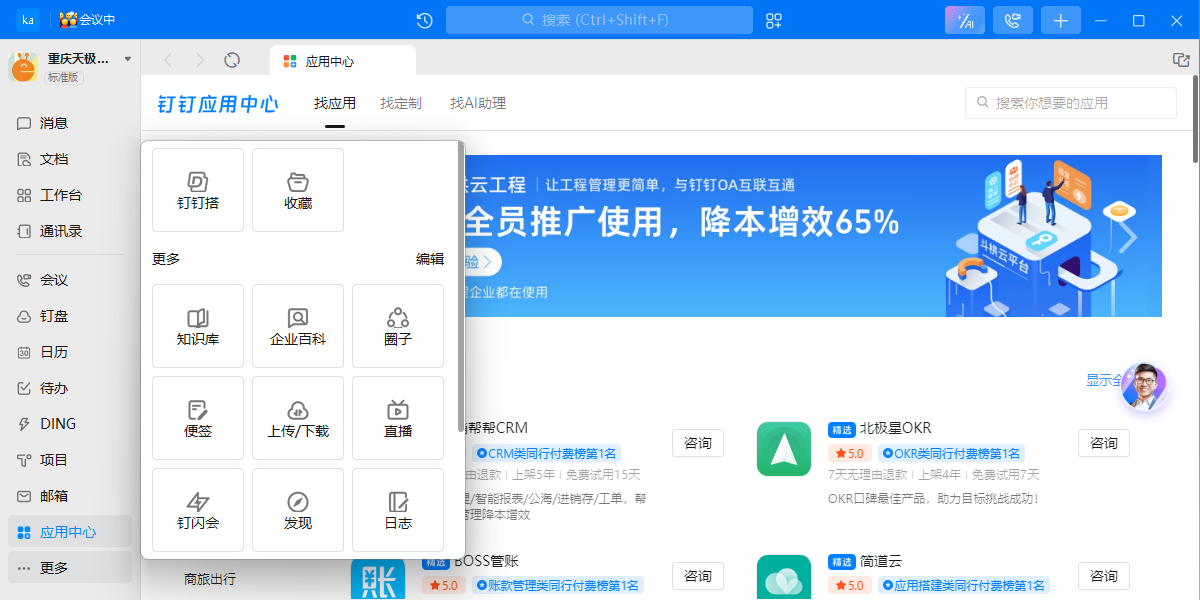Open 钉盘 in the sidebar
The image size is (1200, 600).
click(x=70, y=316)
